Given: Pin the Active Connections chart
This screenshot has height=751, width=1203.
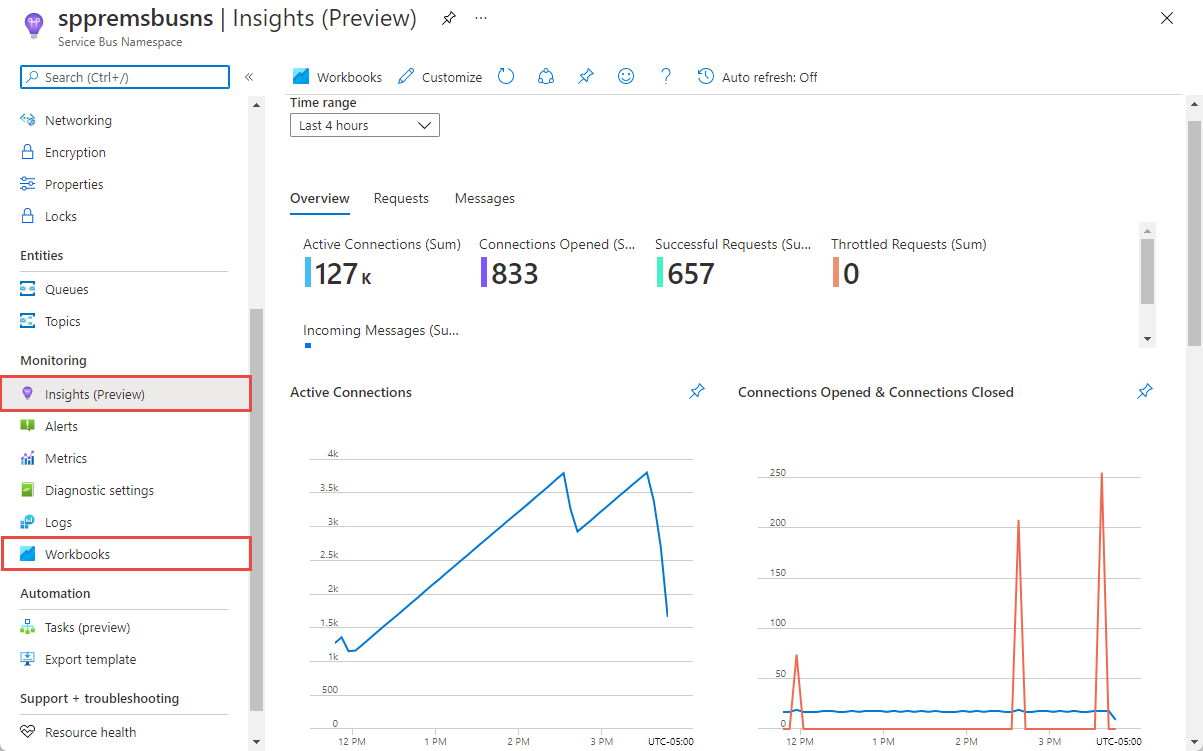Looking at the screenshot, I should tap(697, 392).
